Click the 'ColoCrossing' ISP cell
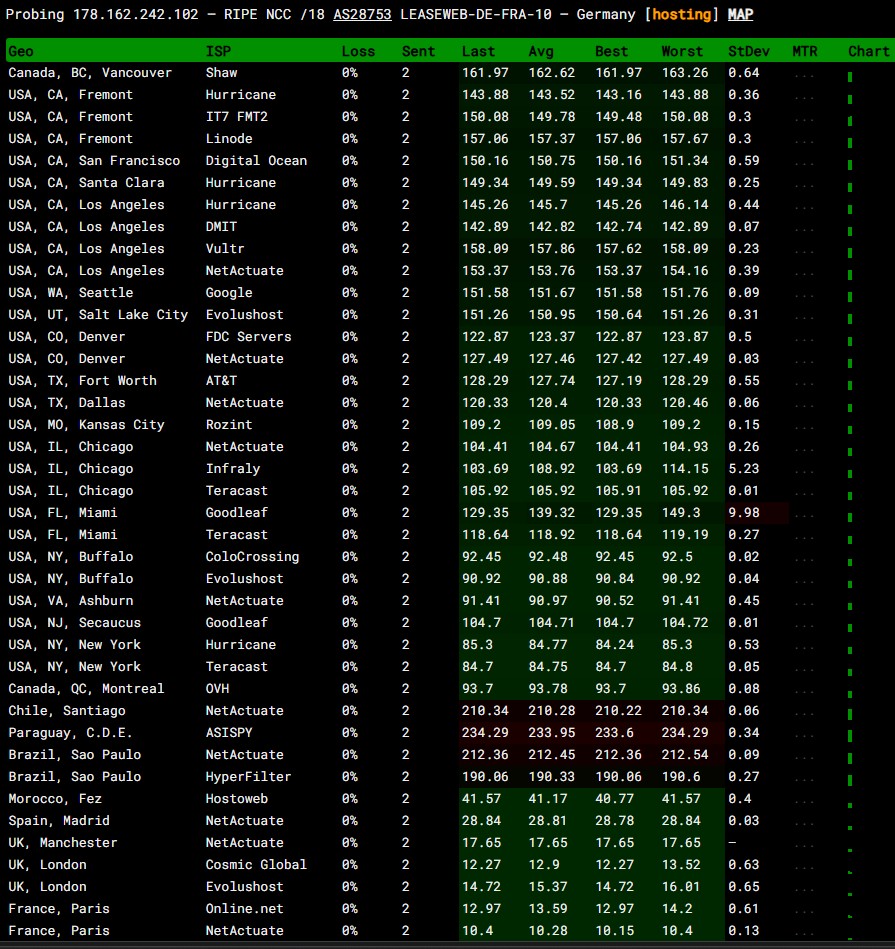This screenshot has width=895, height=949. [252, 557]
